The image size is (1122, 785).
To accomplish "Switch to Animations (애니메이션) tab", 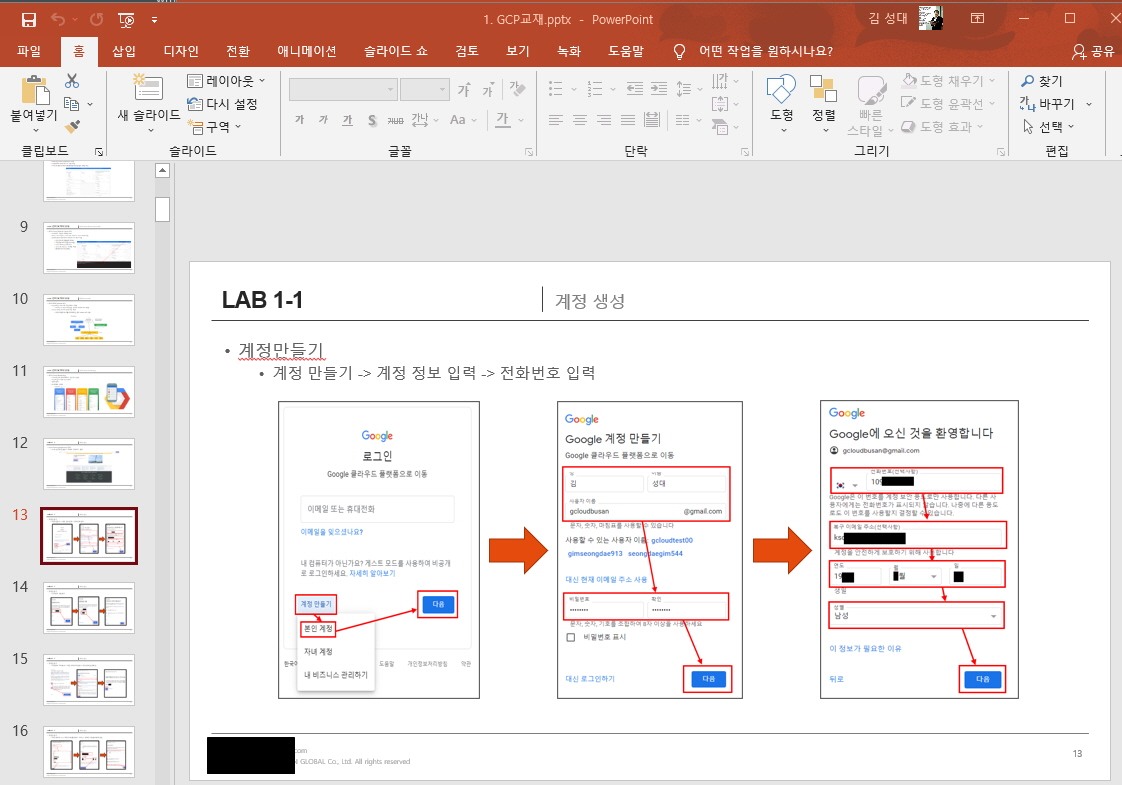I will click(307, 51).
